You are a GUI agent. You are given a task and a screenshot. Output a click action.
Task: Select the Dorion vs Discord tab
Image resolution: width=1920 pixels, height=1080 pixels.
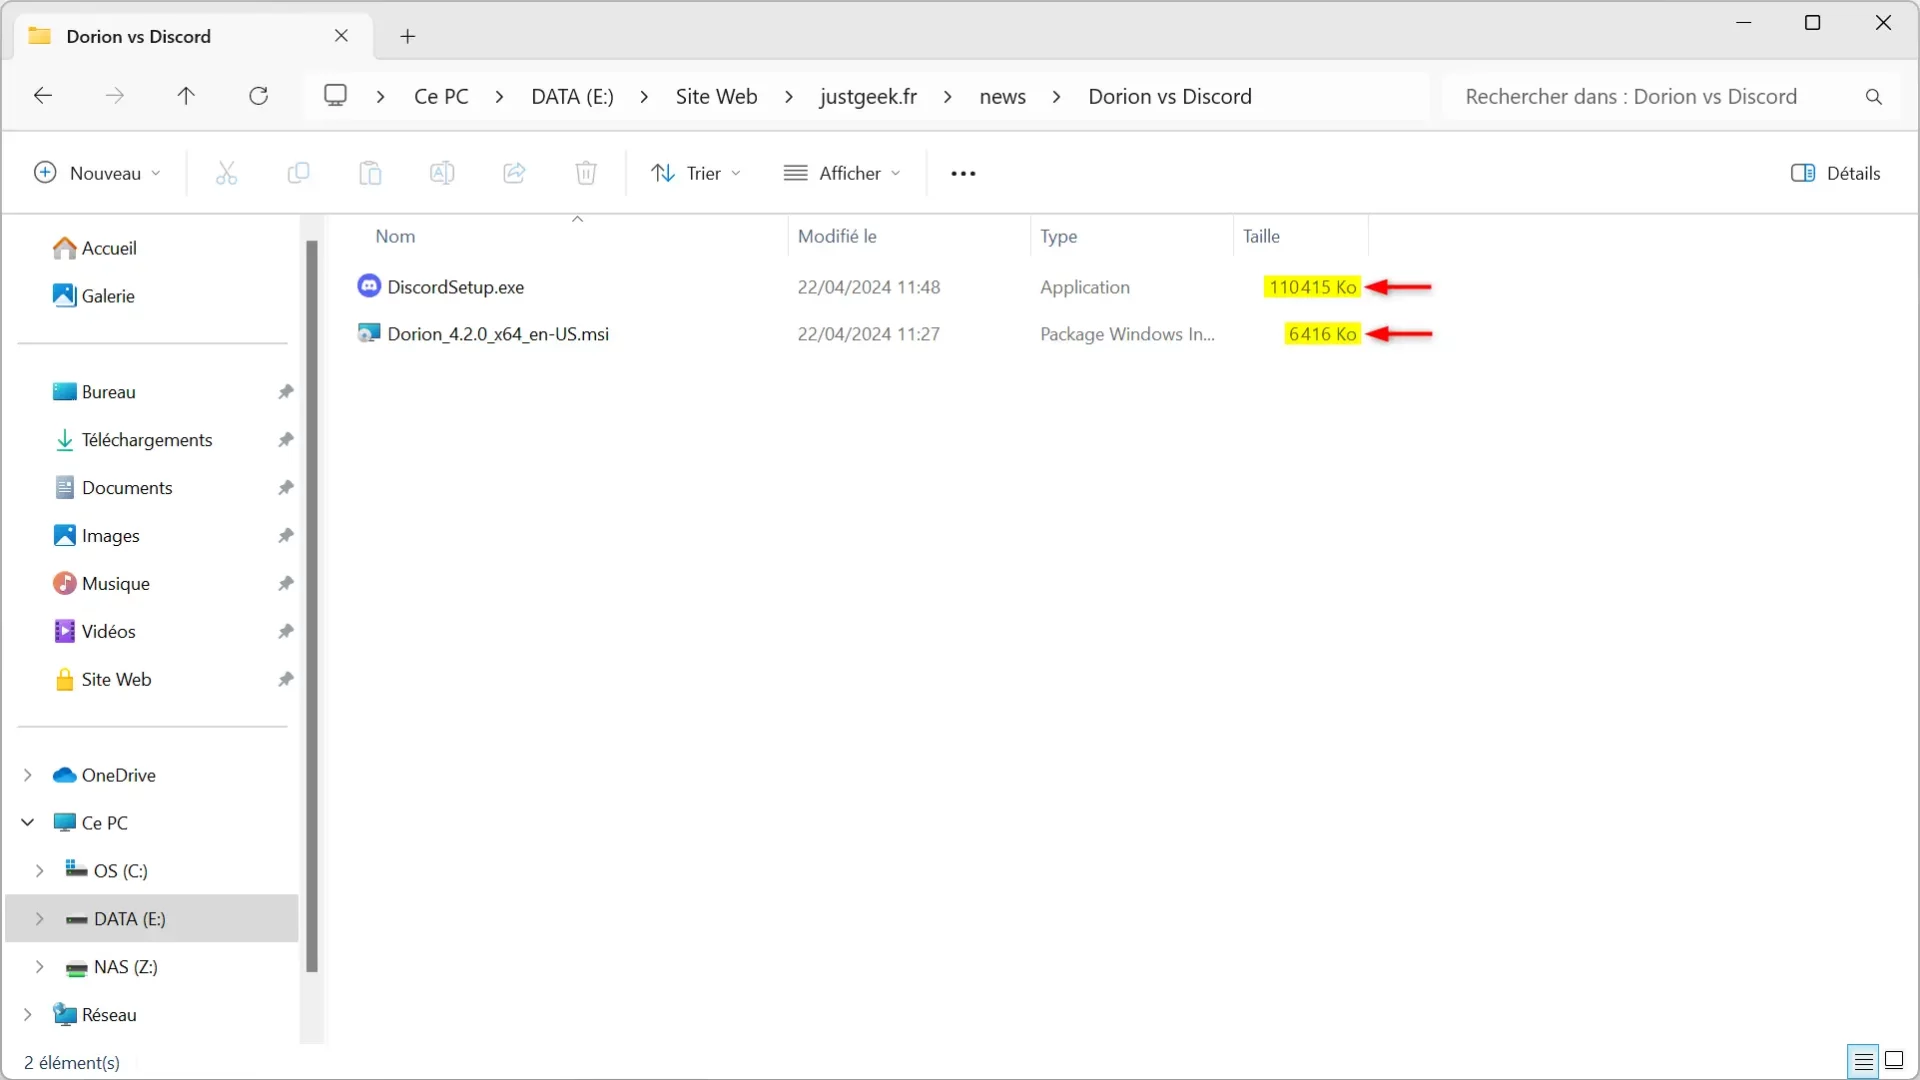[x=195, y=36]
